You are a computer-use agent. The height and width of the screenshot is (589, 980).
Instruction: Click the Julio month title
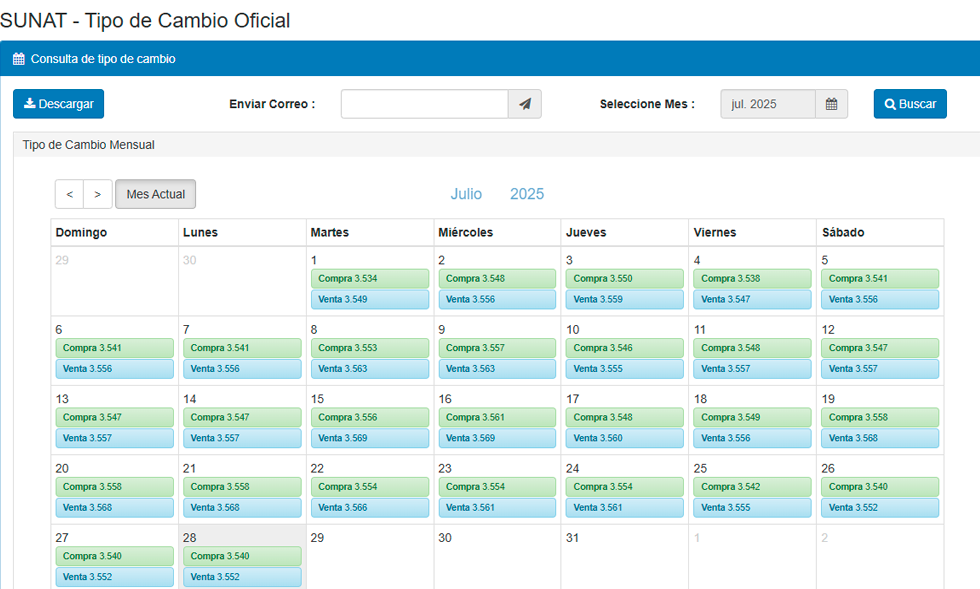(x=466, y=194)
